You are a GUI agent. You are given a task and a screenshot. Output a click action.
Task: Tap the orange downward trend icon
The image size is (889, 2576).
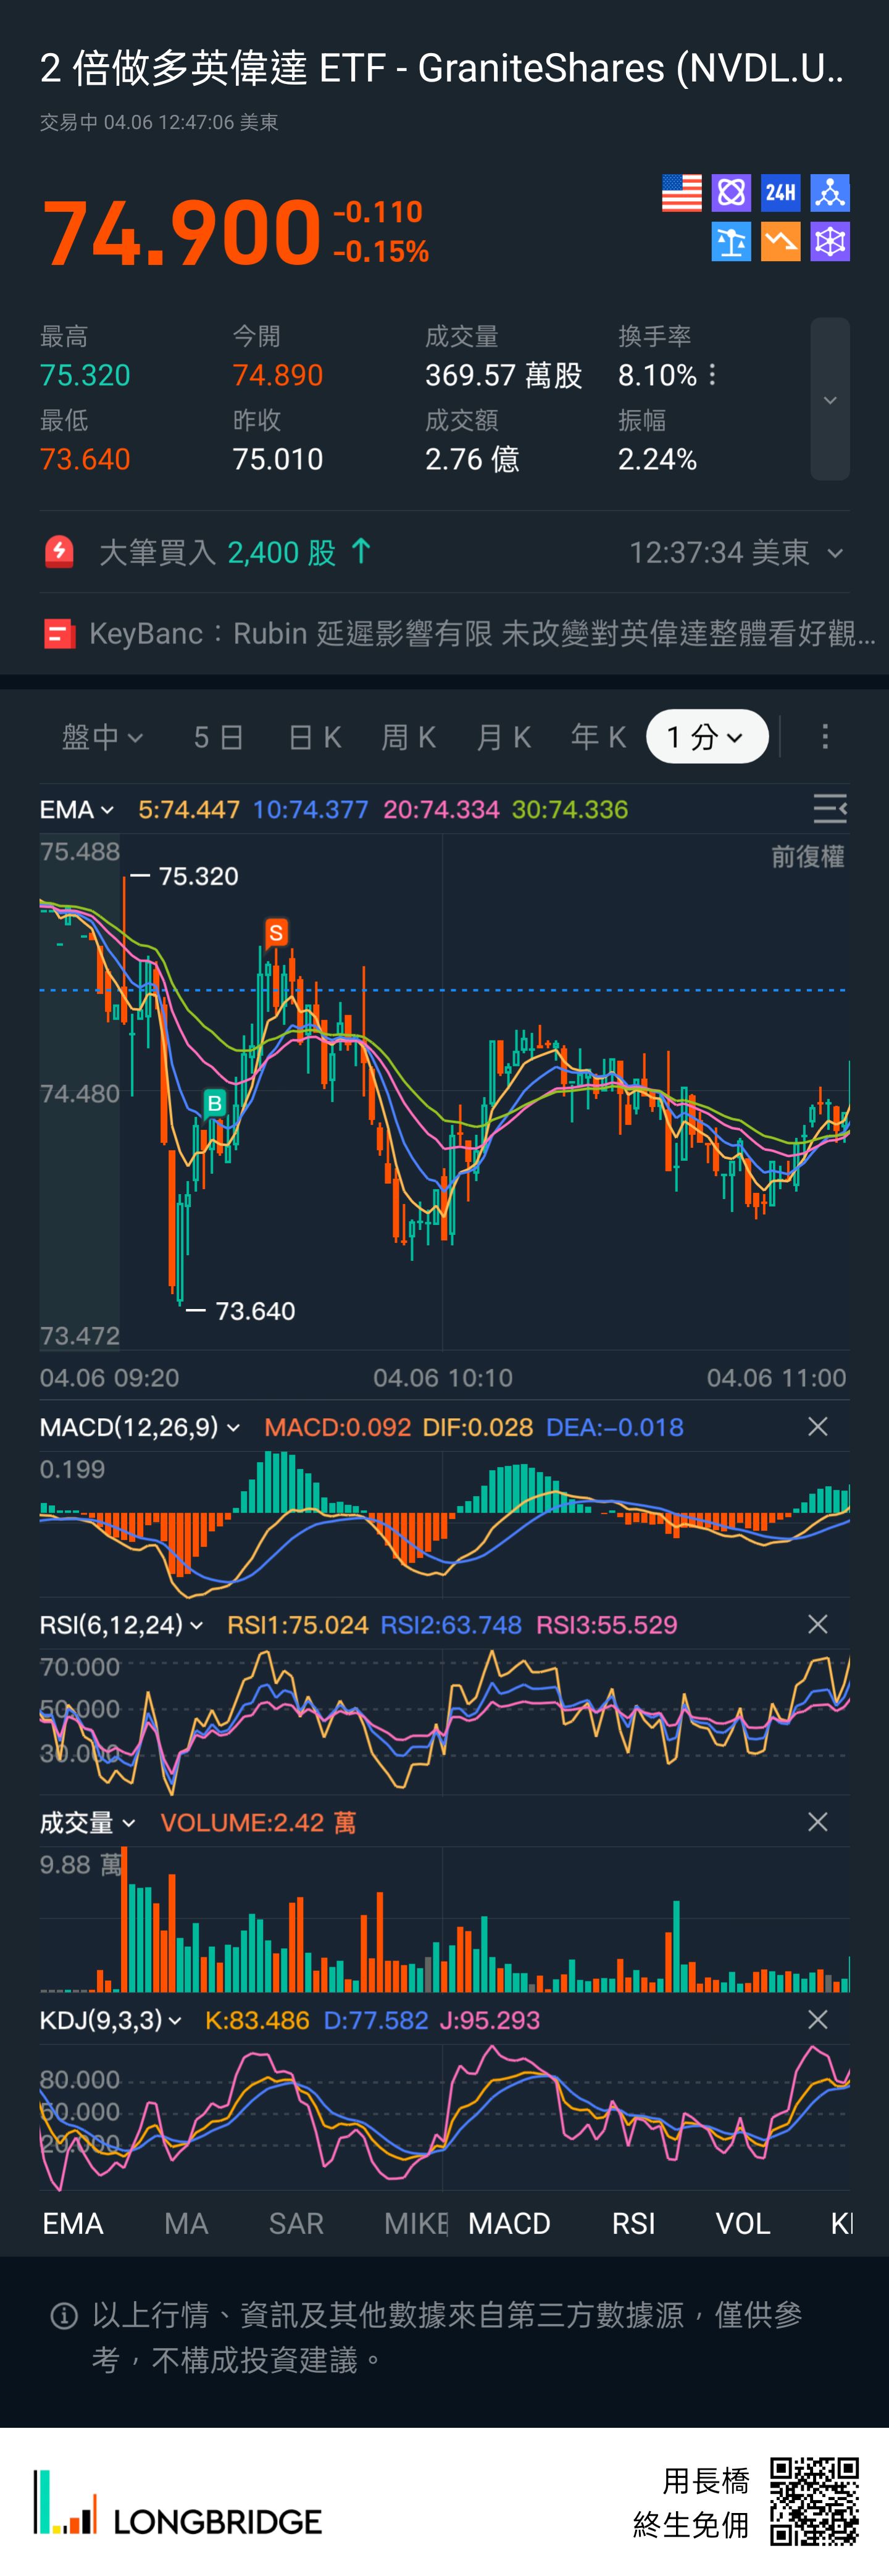click(780, 242)
